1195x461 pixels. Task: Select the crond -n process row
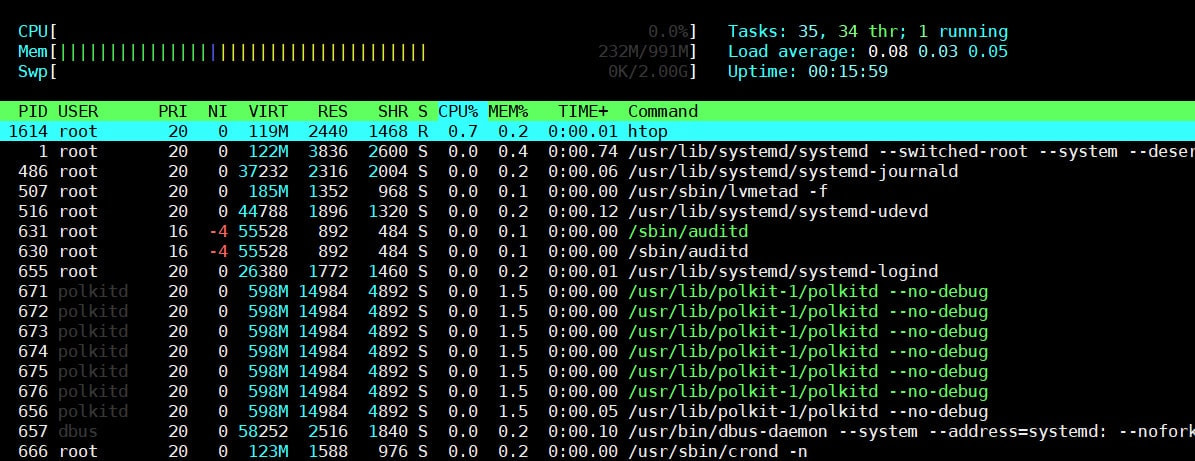click(598, 452)
